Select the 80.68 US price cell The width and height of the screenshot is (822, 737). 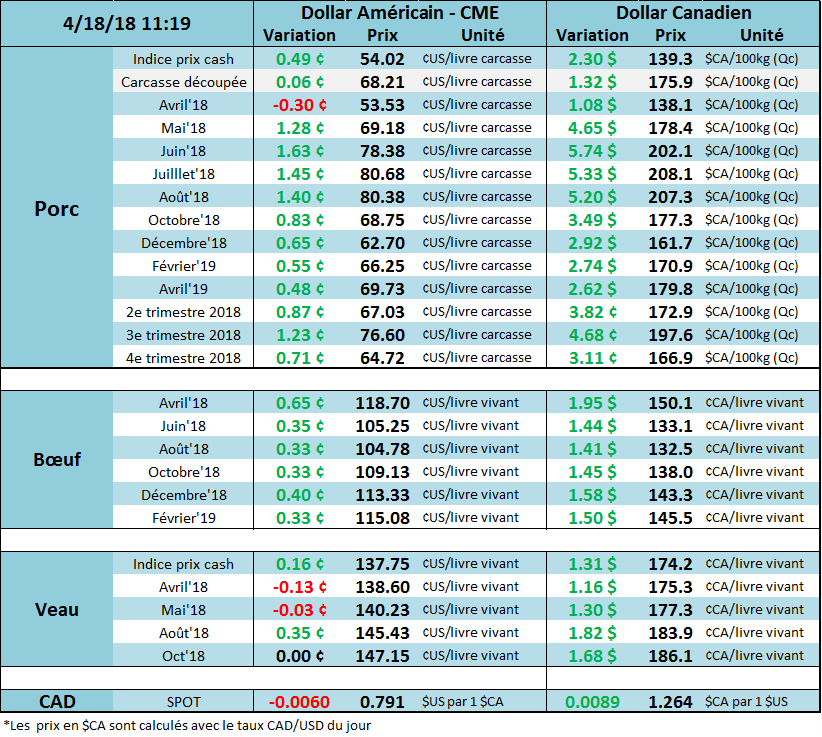[381, 174]
